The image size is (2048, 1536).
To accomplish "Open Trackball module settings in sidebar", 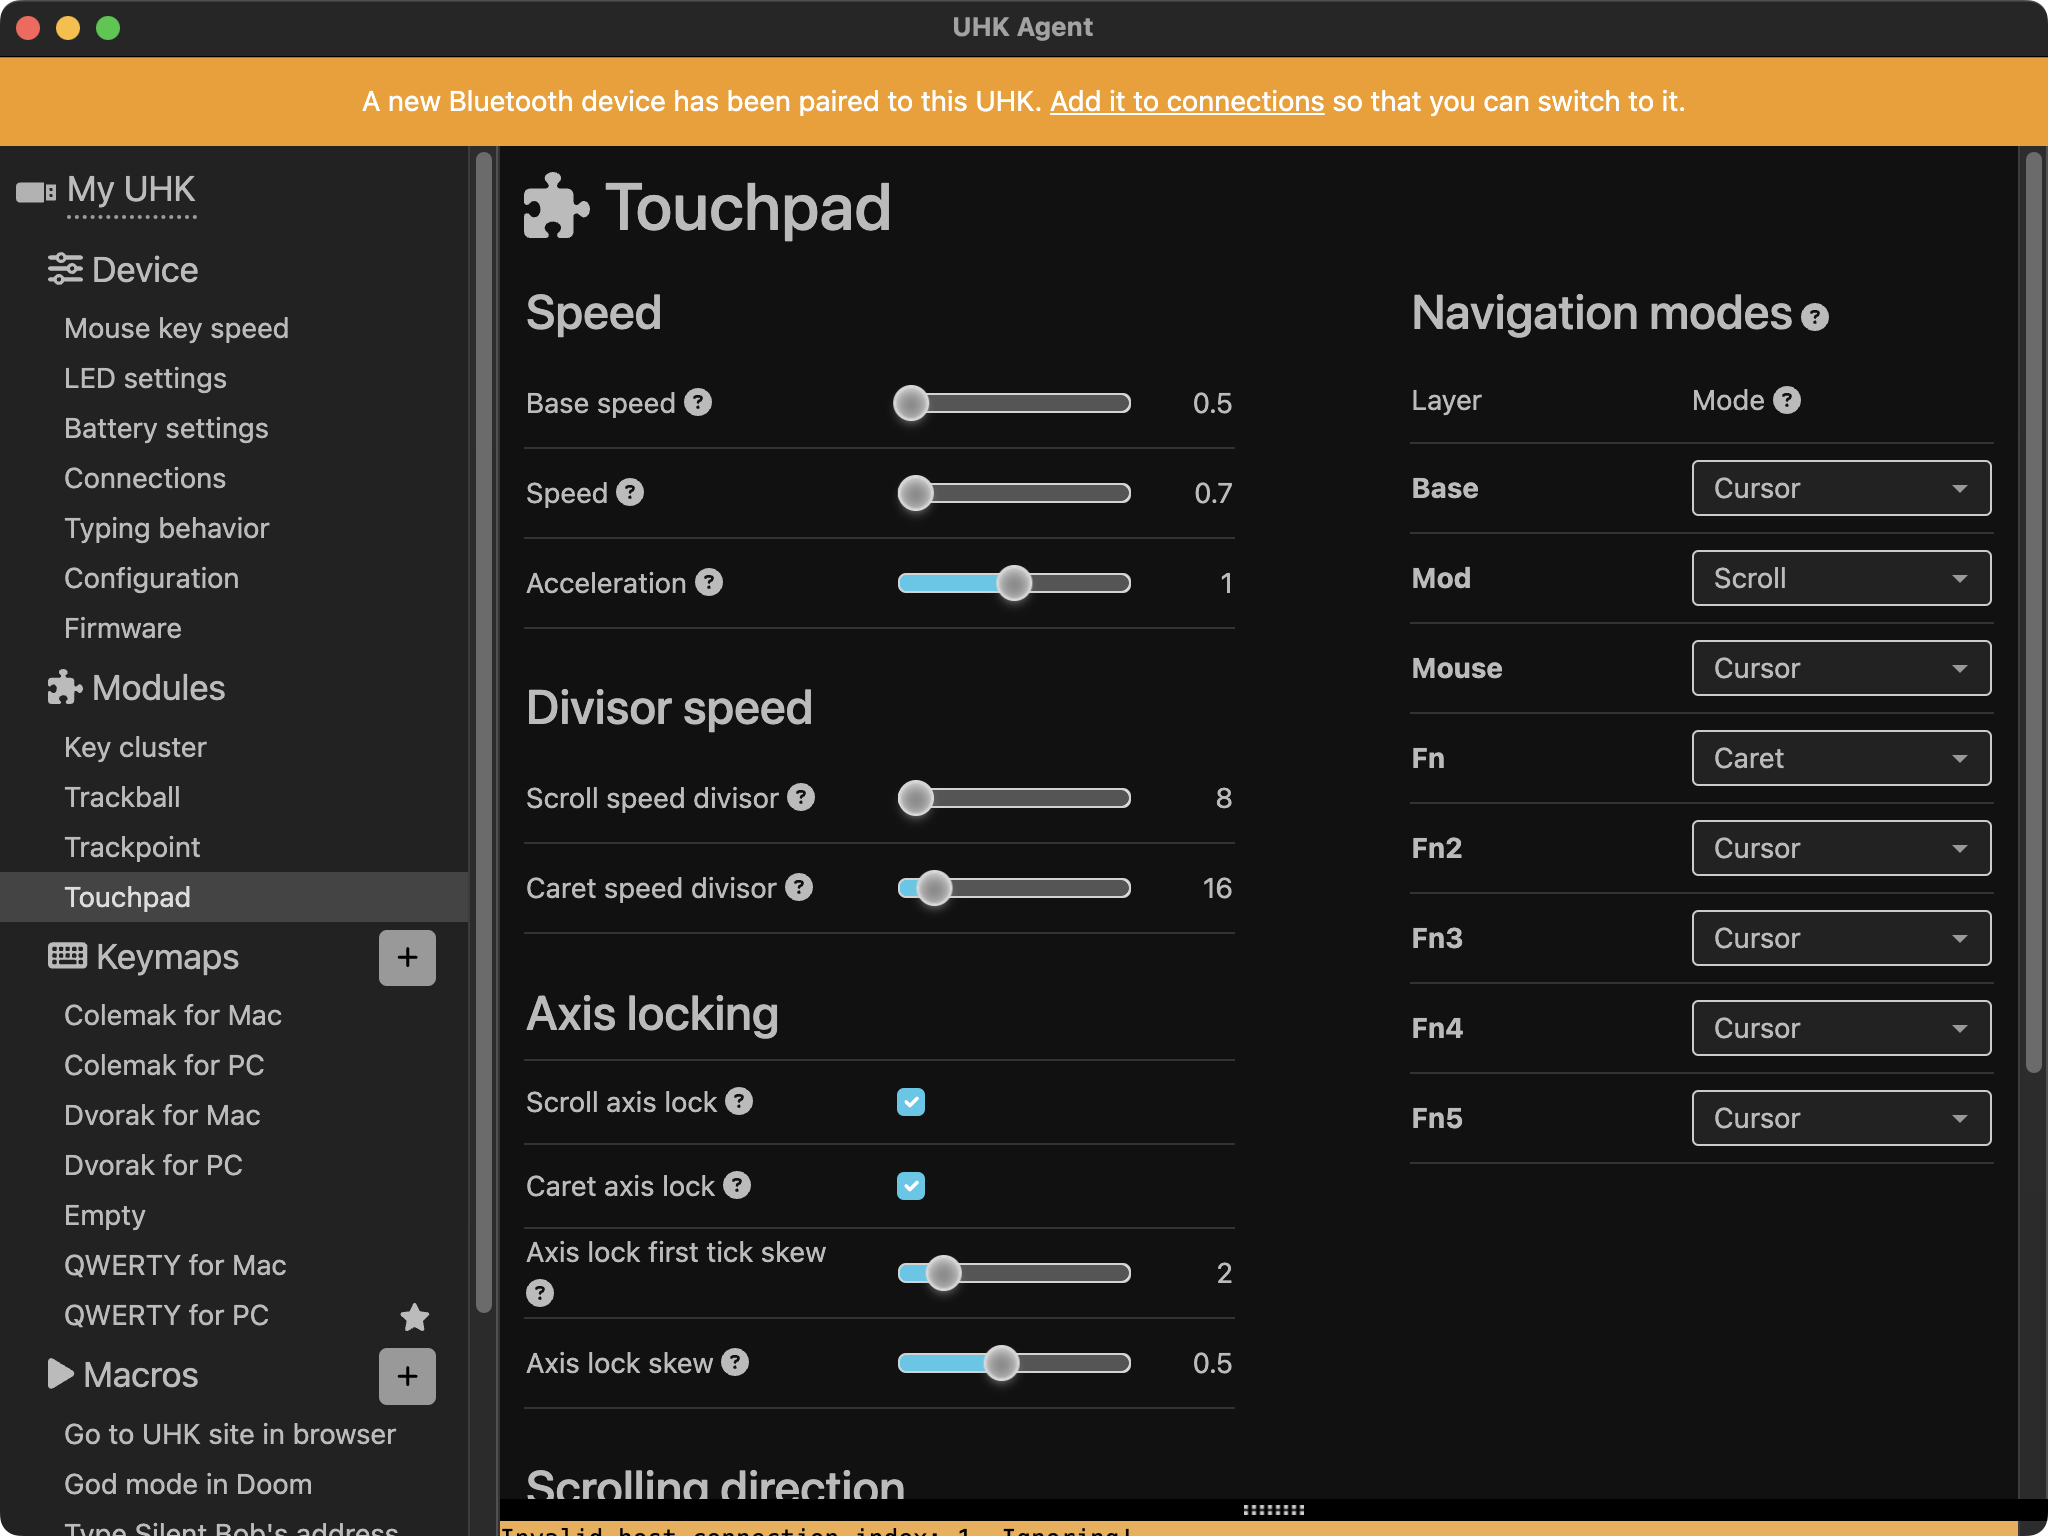I will (122, 797).
